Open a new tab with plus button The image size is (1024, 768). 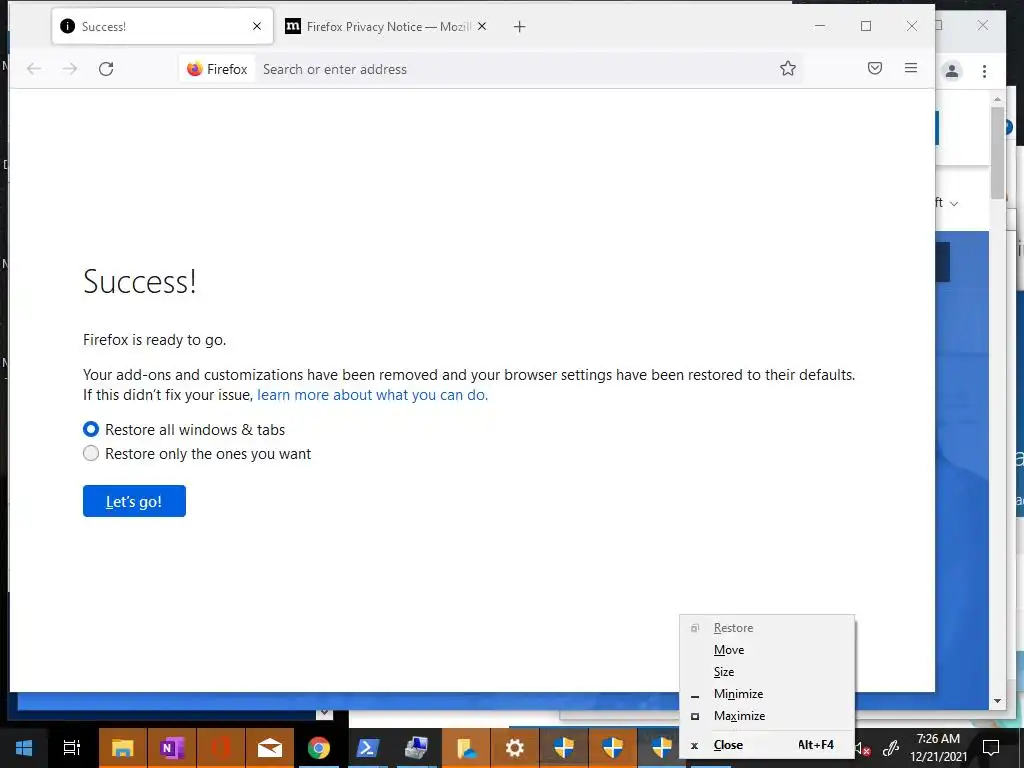tap(519, 27)
